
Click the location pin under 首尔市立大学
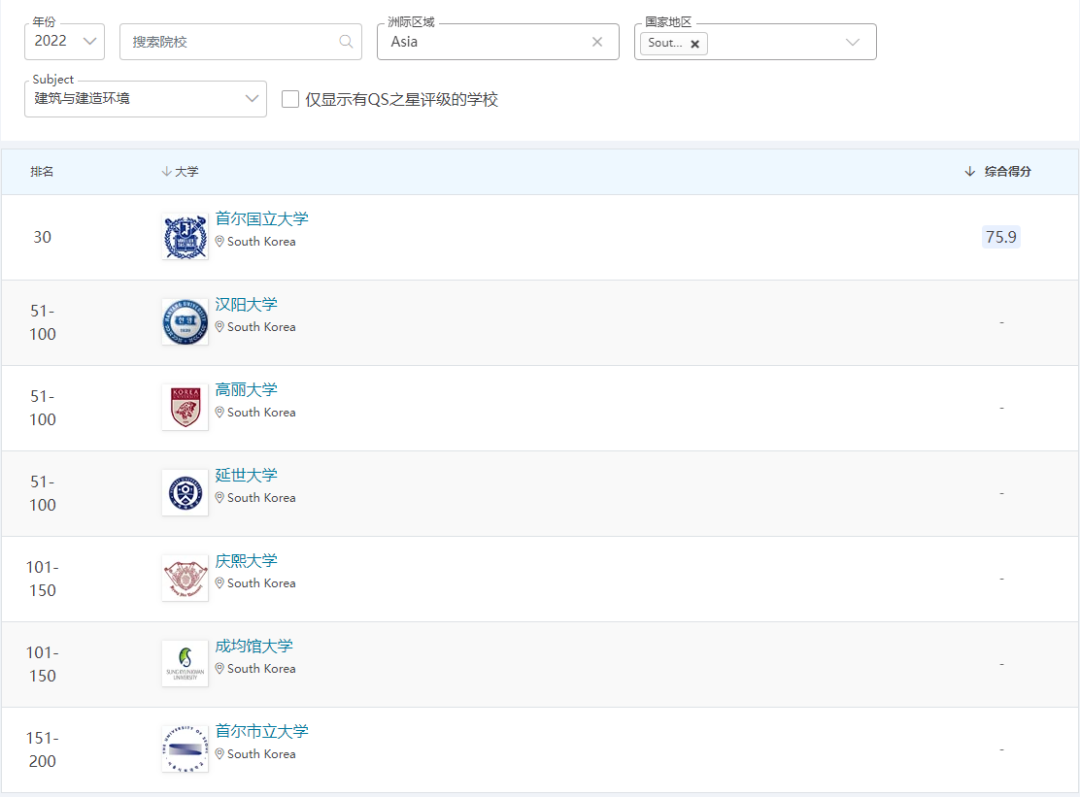pos(220,754)
